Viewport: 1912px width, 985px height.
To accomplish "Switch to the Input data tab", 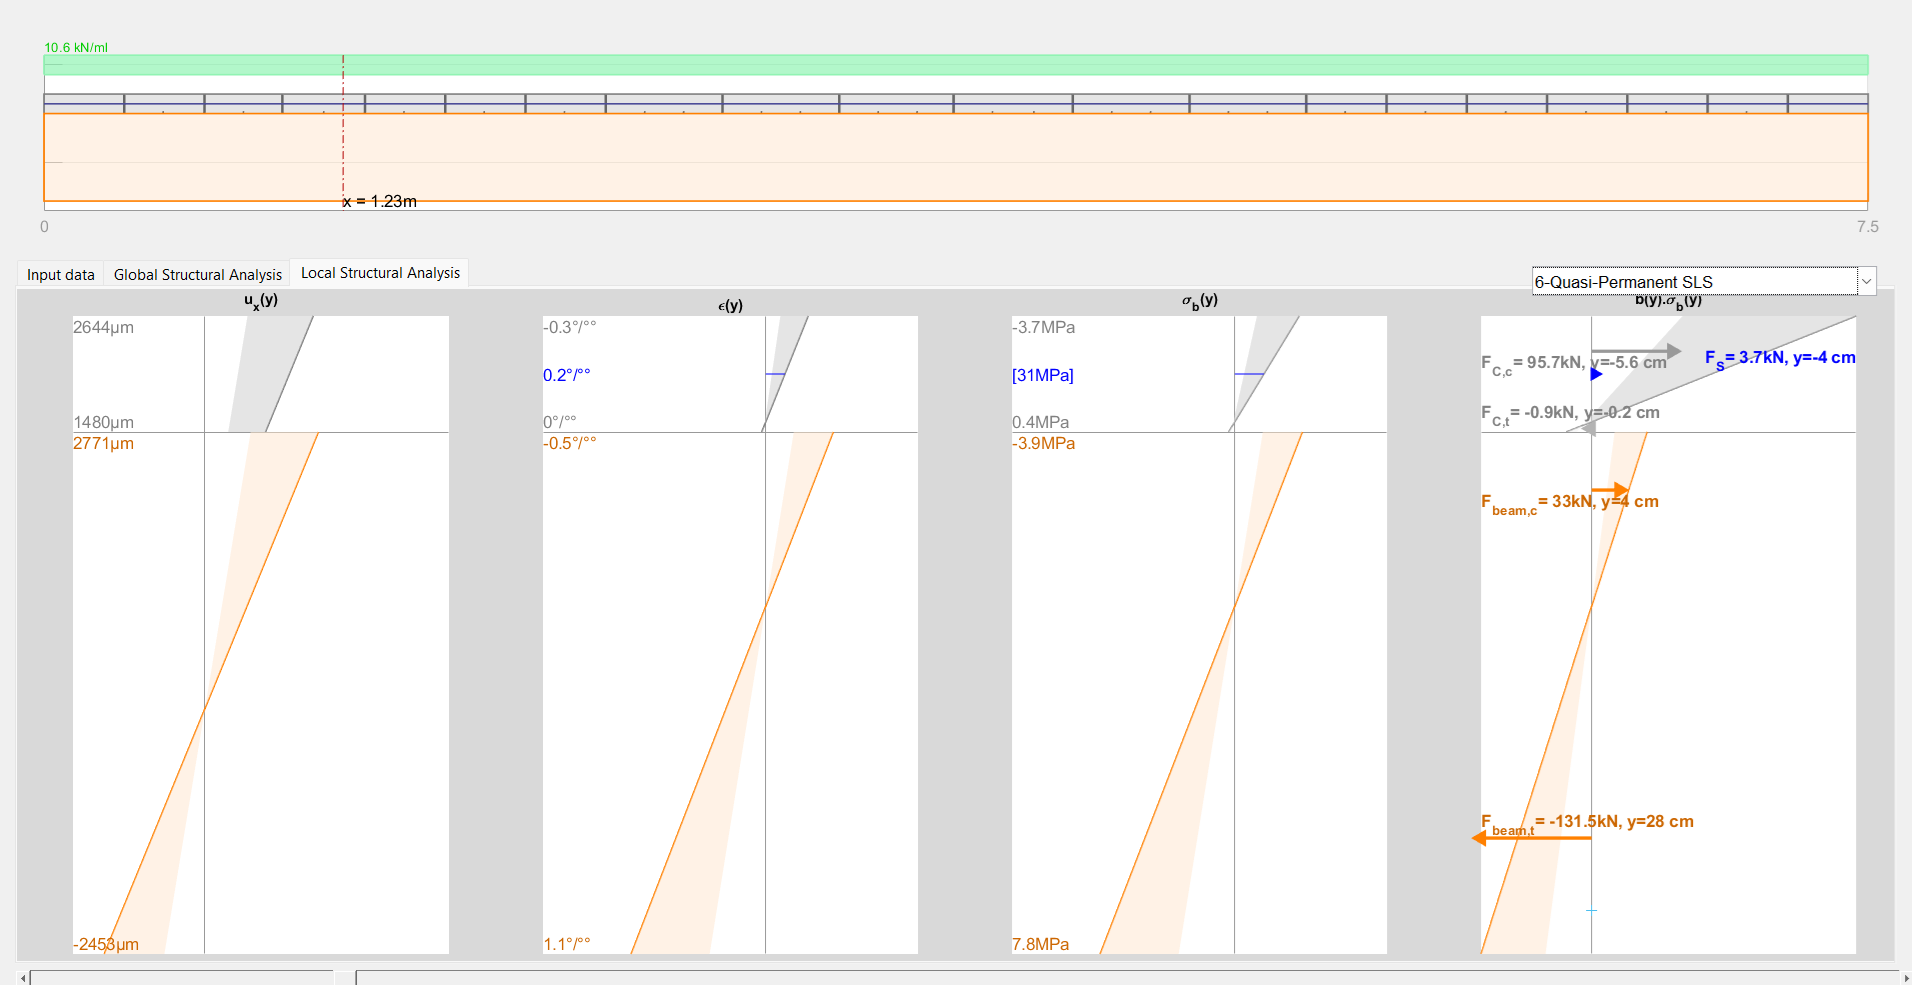I will tap(60, 275).
